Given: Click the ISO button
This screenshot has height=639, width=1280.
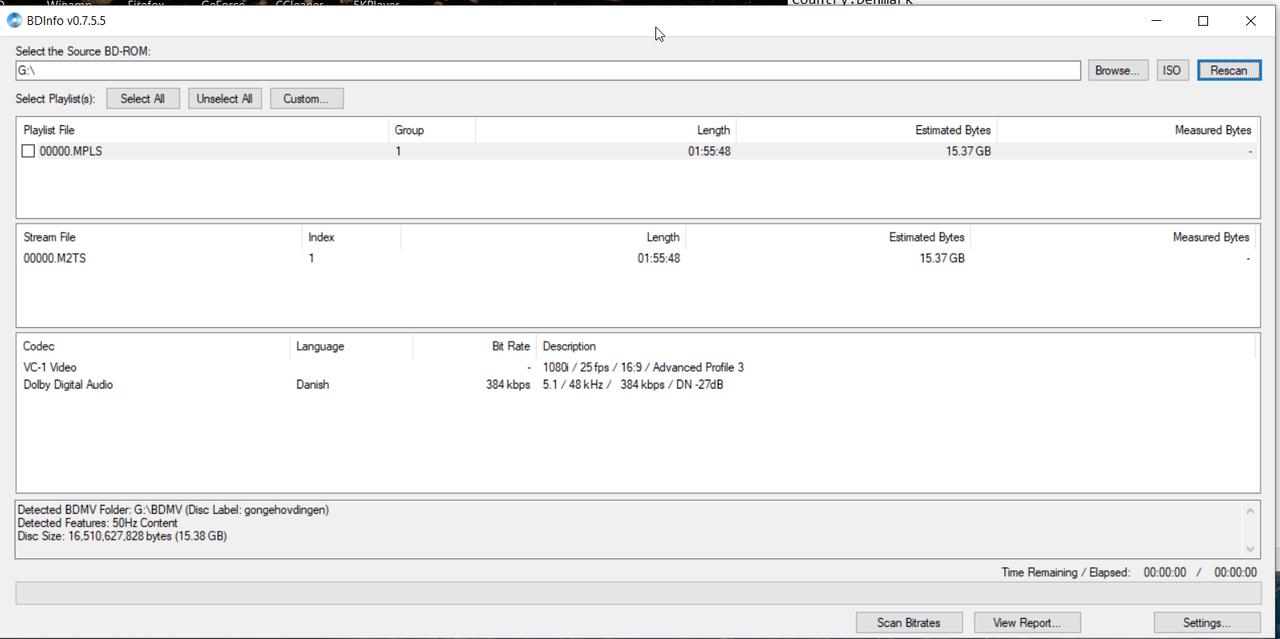Looking at the screenshot, I should pyautogui.click(x=1172, y=71).
